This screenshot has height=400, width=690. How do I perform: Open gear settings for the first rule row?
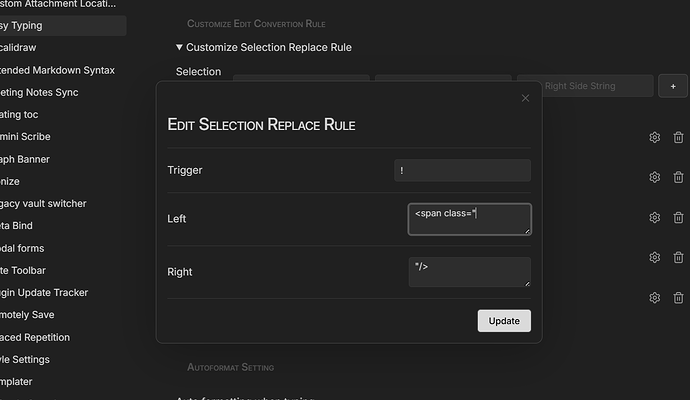(654, 137)
